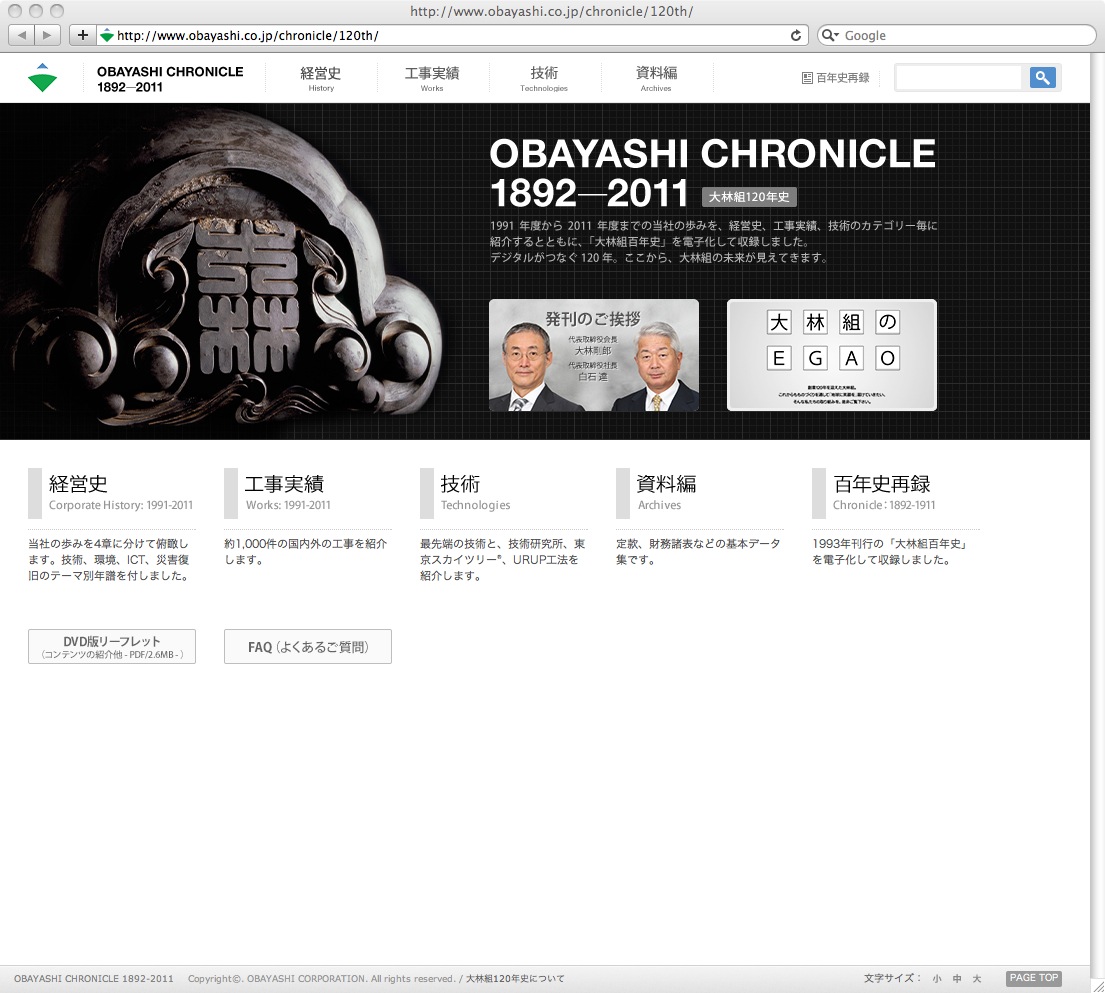This screenshot has width=1105, height=993.
Task: Click the window resize grip corner
Action: point(1097,985)
